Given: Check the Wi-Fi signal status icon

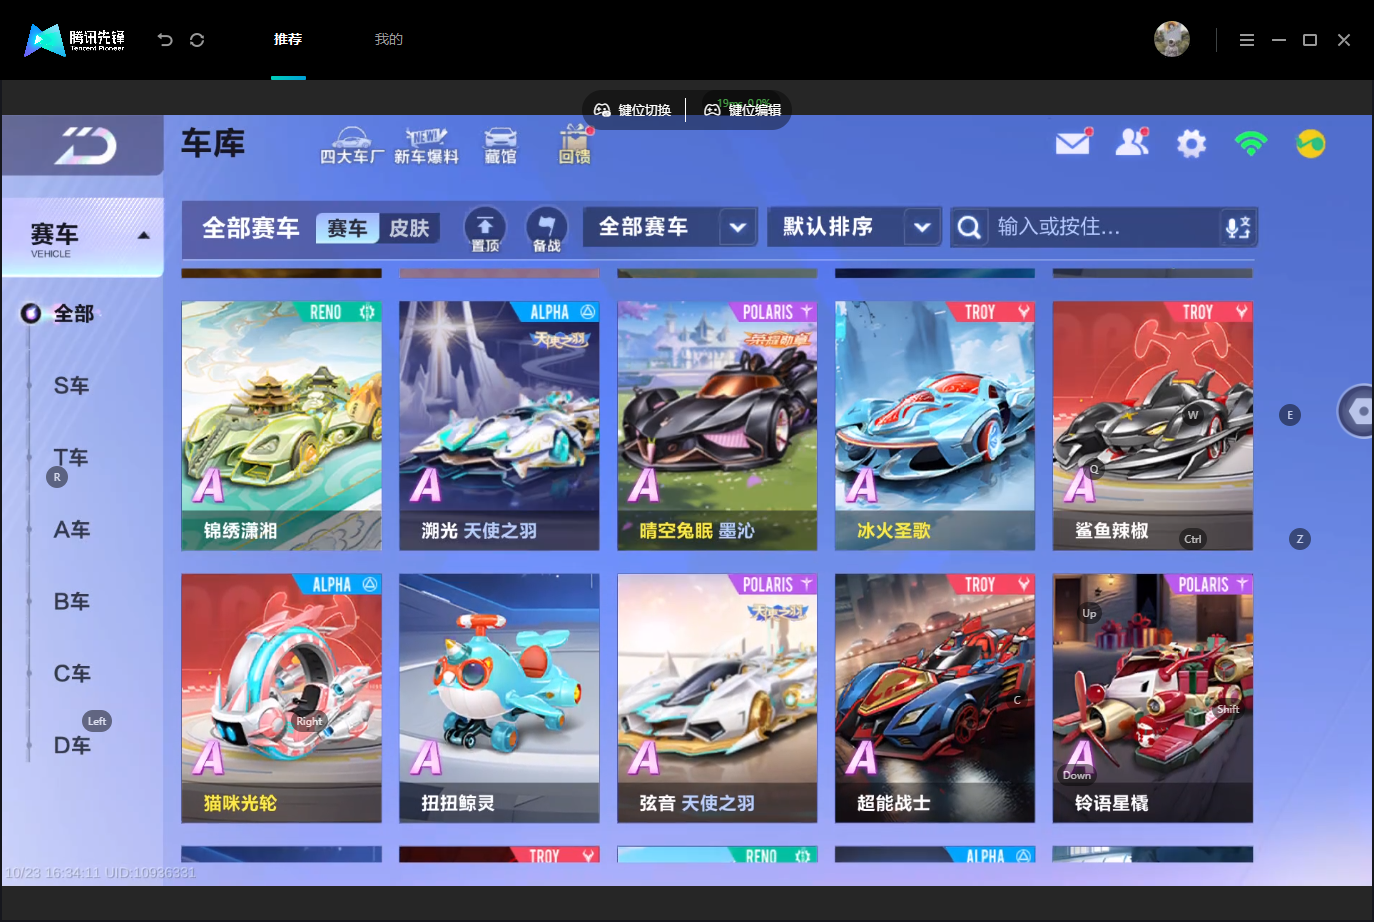Looking at the screenshot, I should 1251,144.
